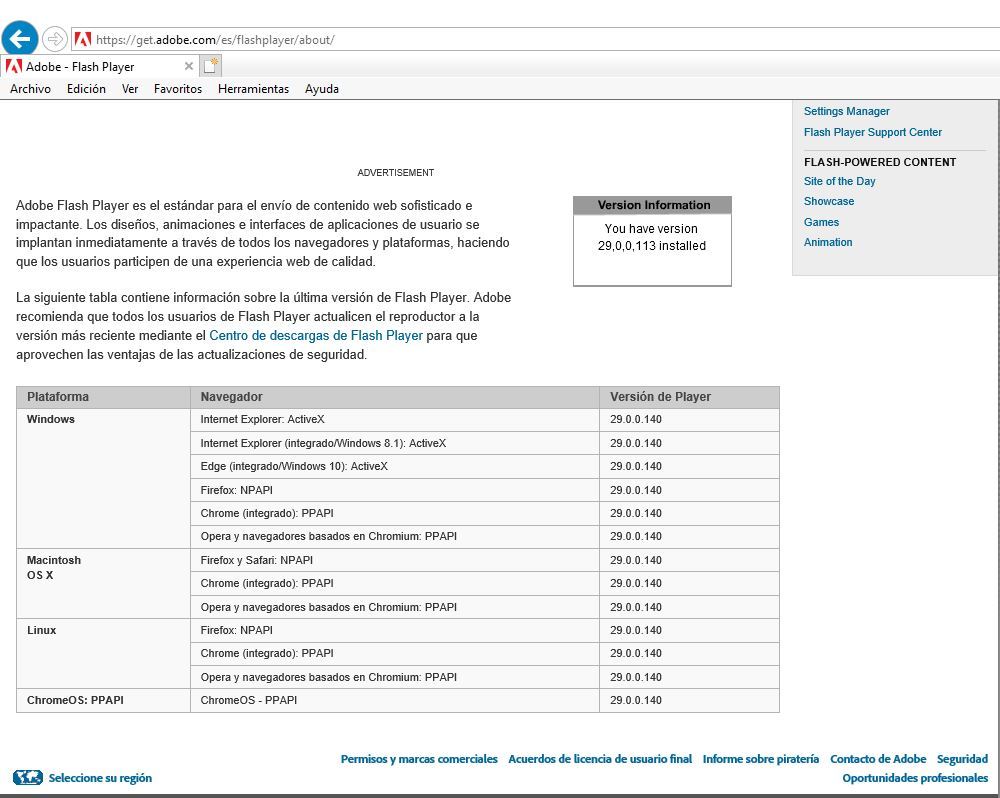Open the Archivo menu
This screenshot has width=1000, height=798.
(30, 89)
